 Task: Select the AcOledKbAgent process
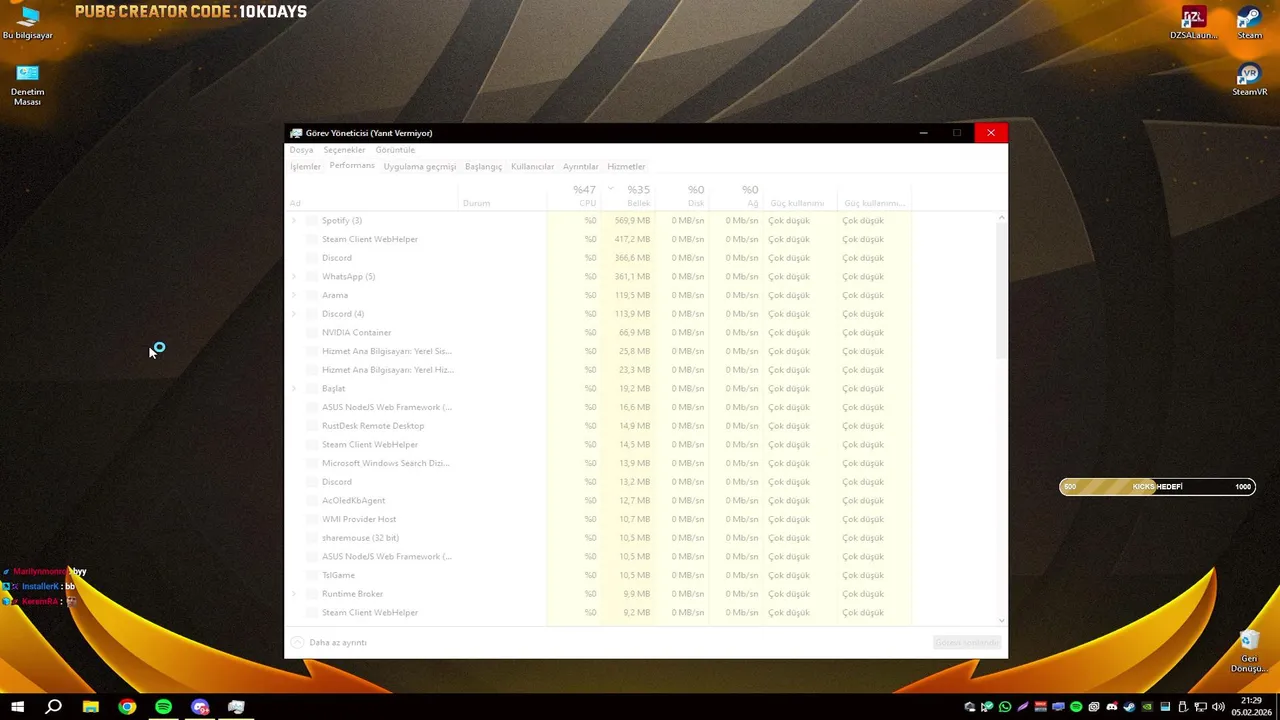[598, 500]
